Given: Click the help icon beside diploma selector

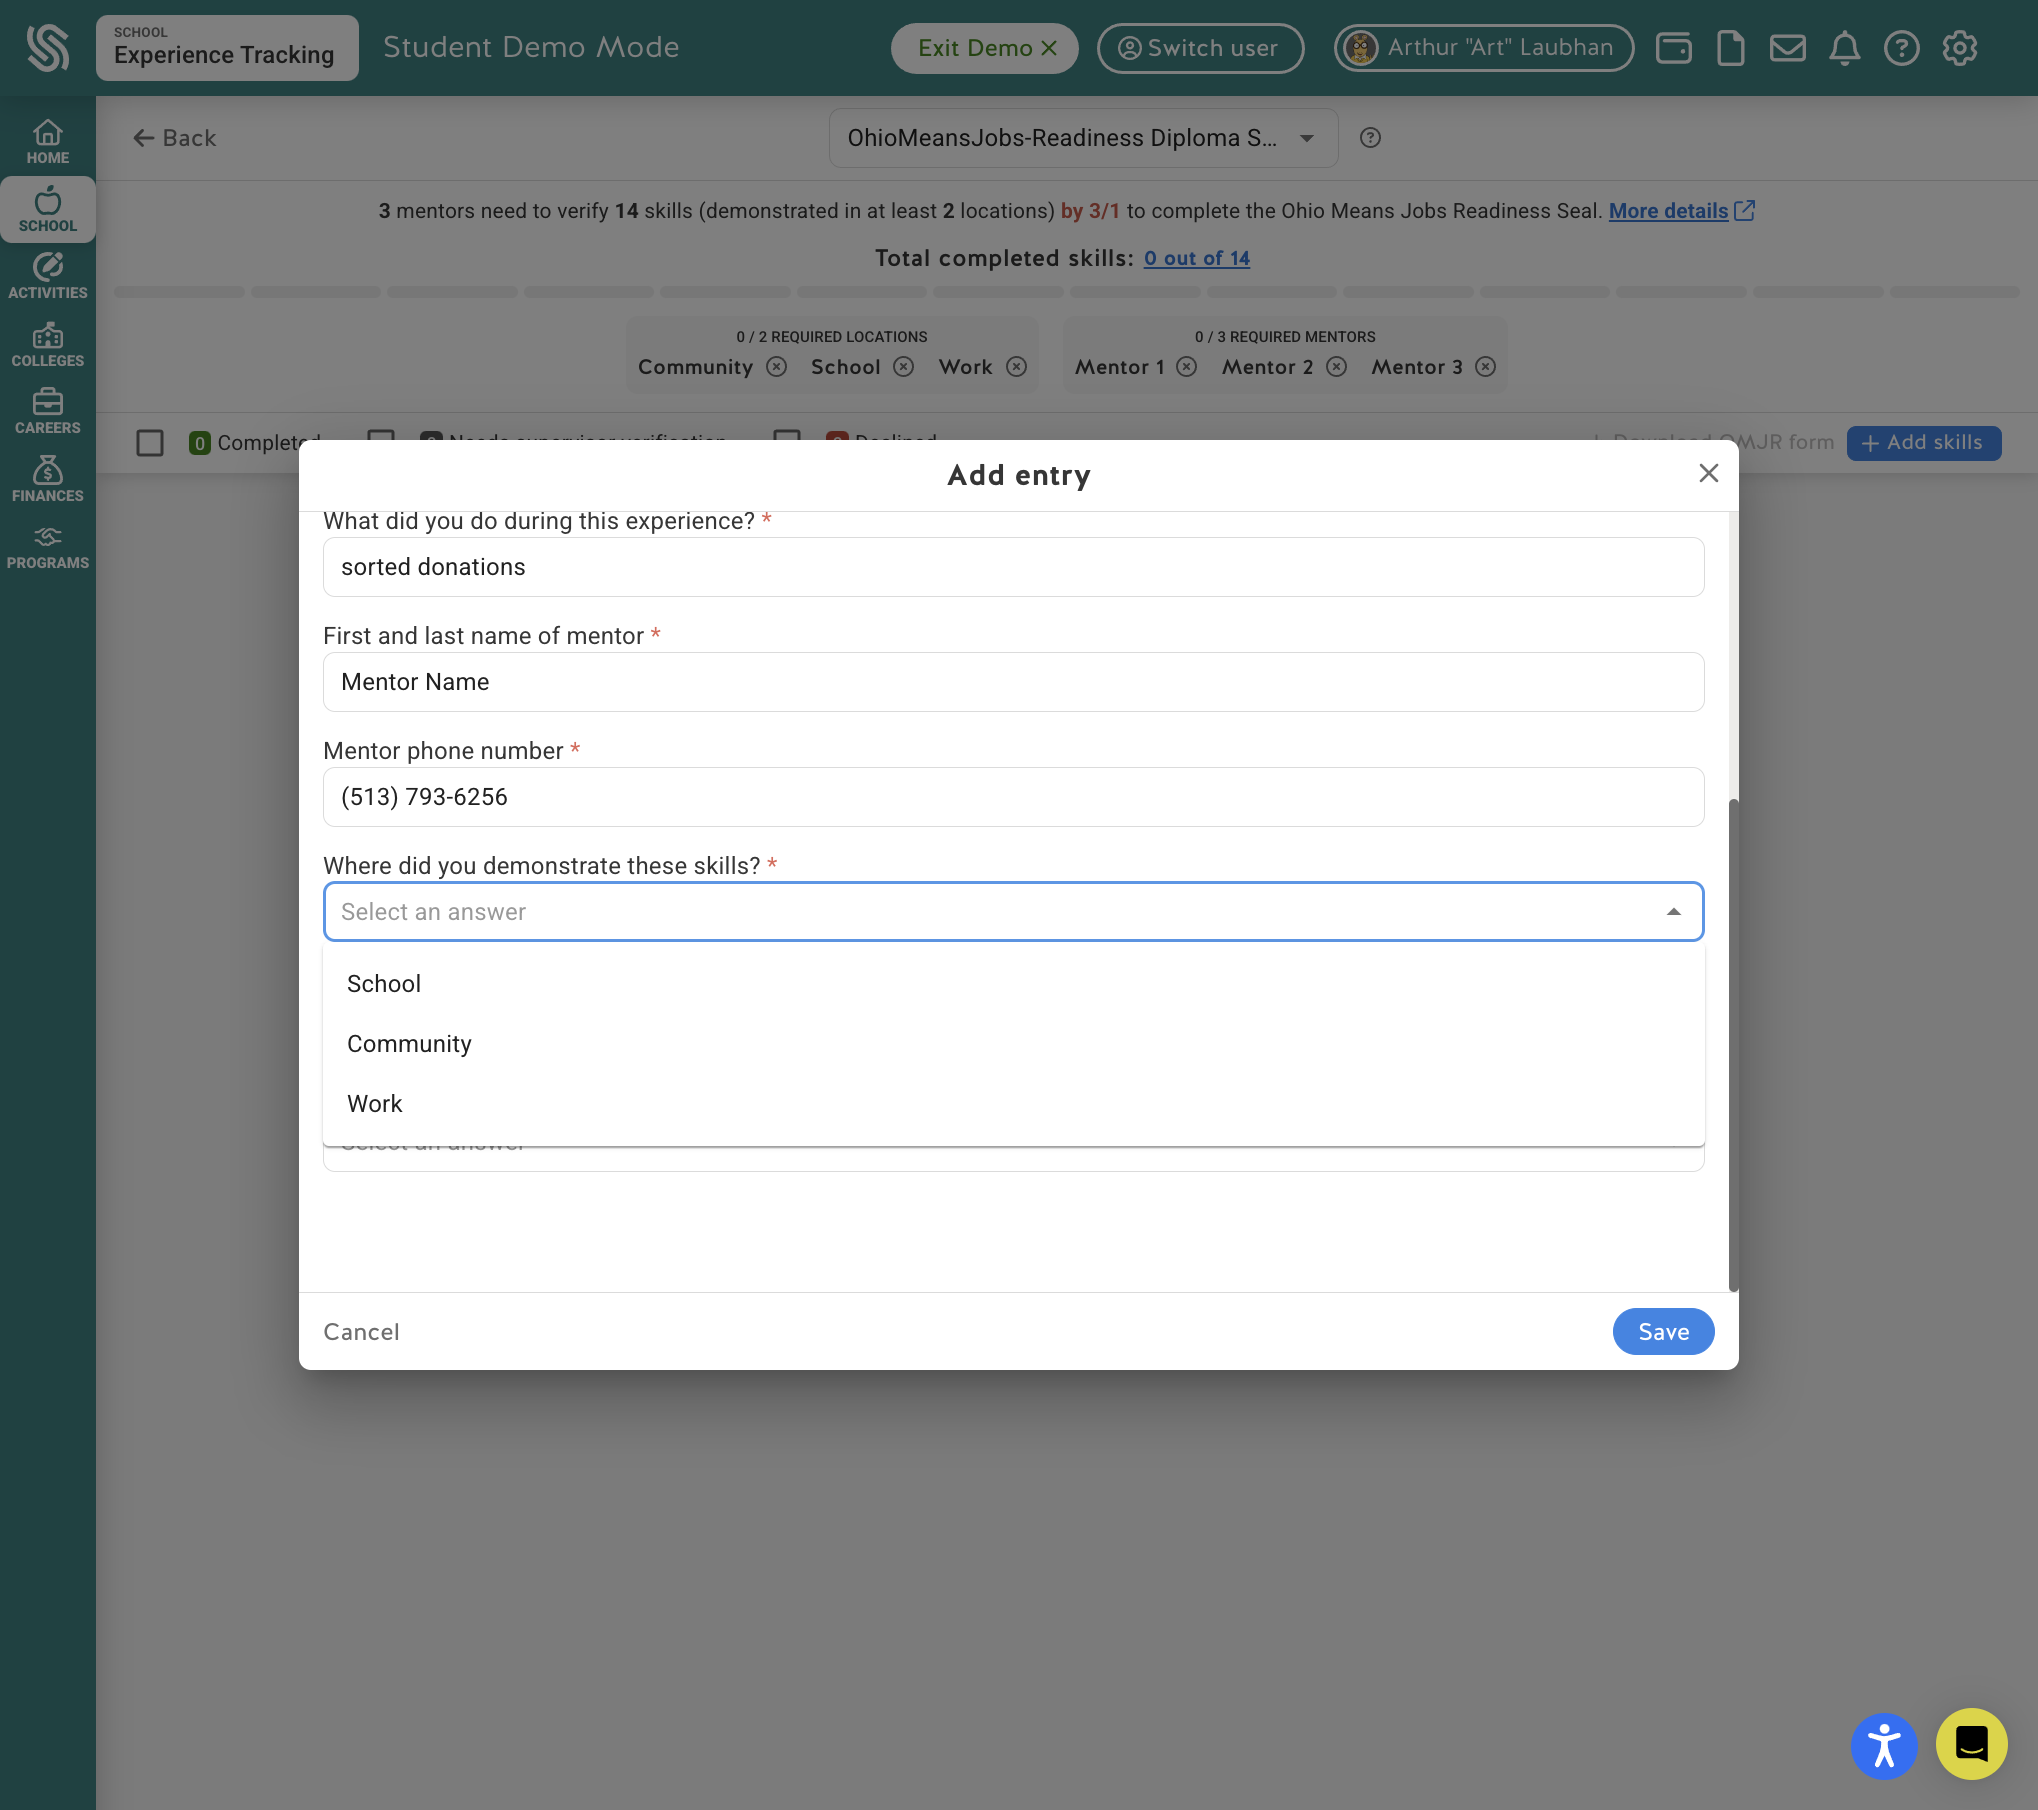Looking at the screenshot, I should click(1370, 138).
